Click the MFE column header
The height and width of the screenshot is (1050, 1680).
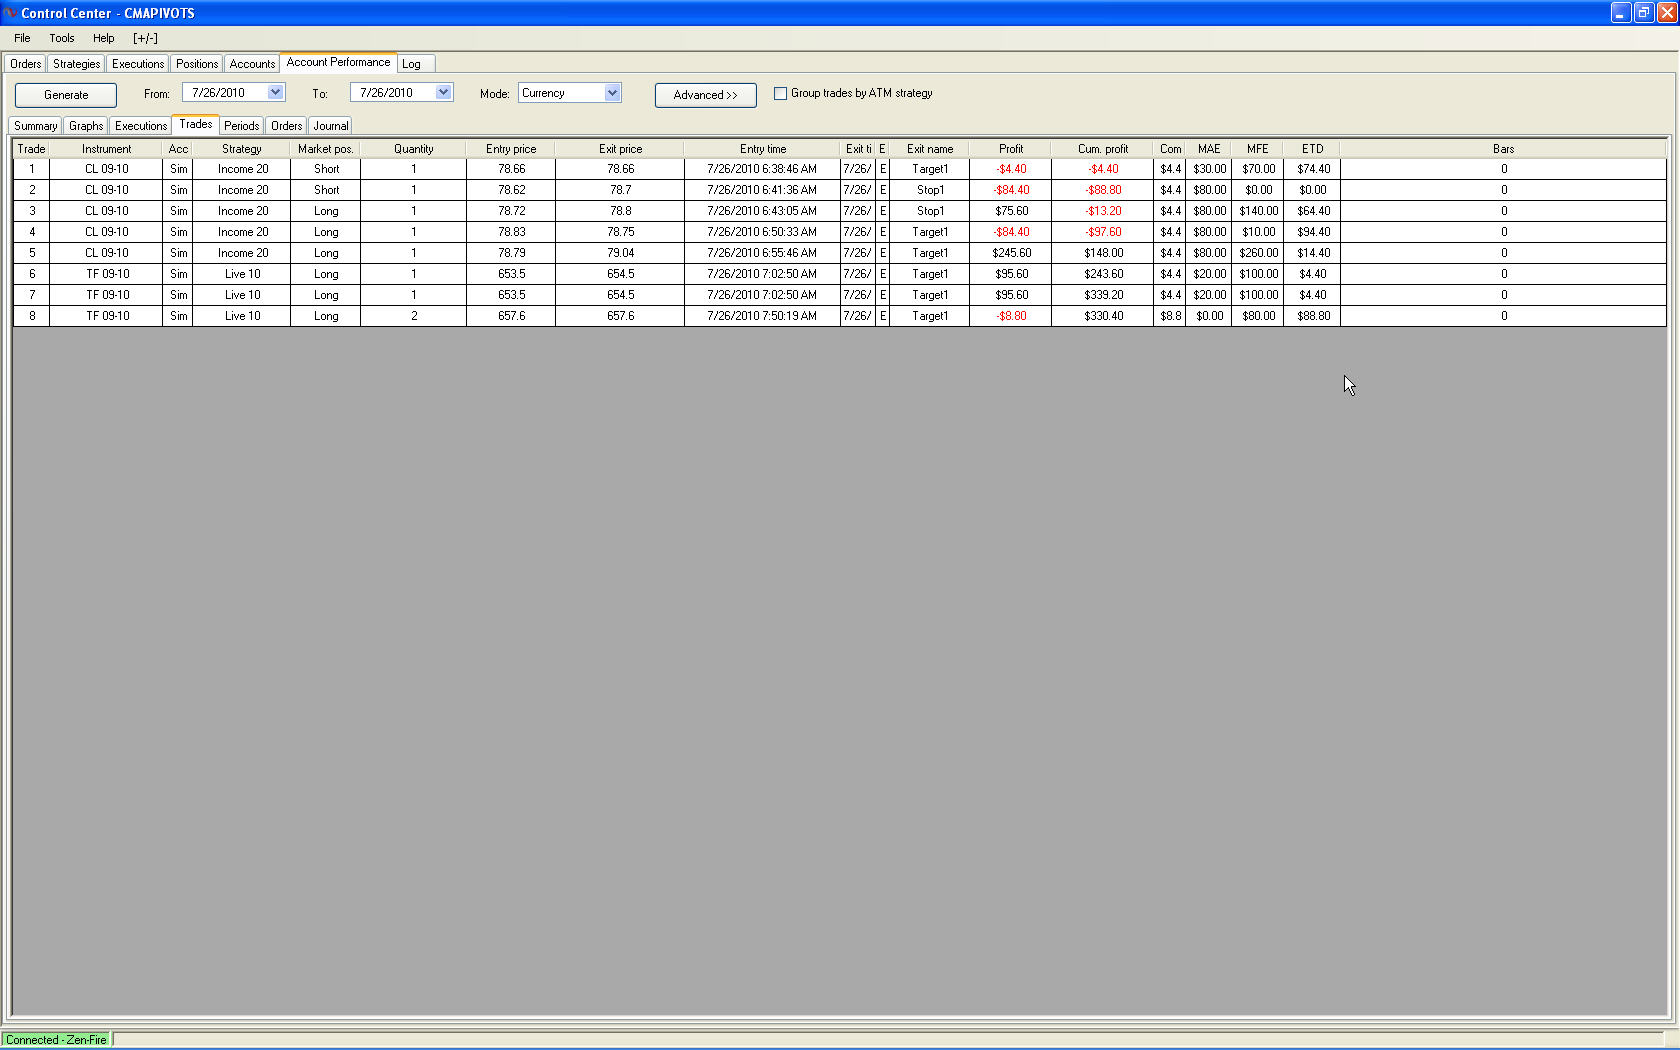1258,149
